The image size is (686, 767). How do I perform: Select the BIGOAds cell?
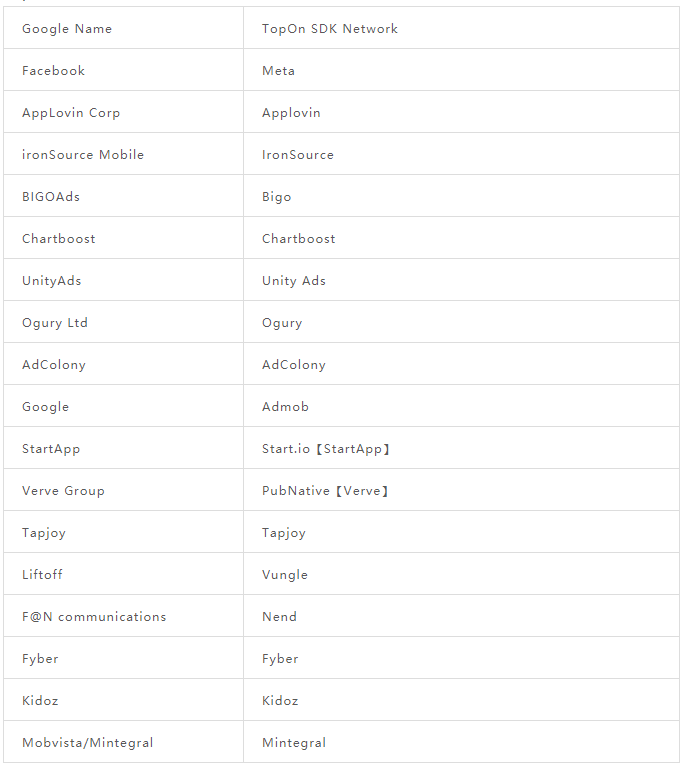click(123, 196)
